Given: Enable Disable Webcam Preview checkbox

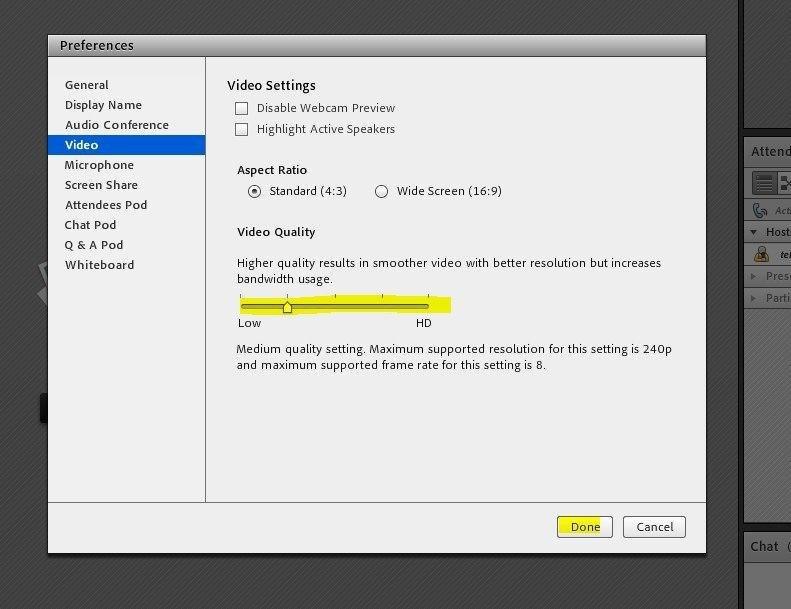Looking at the screenshot, I should [x=241, y=108].
